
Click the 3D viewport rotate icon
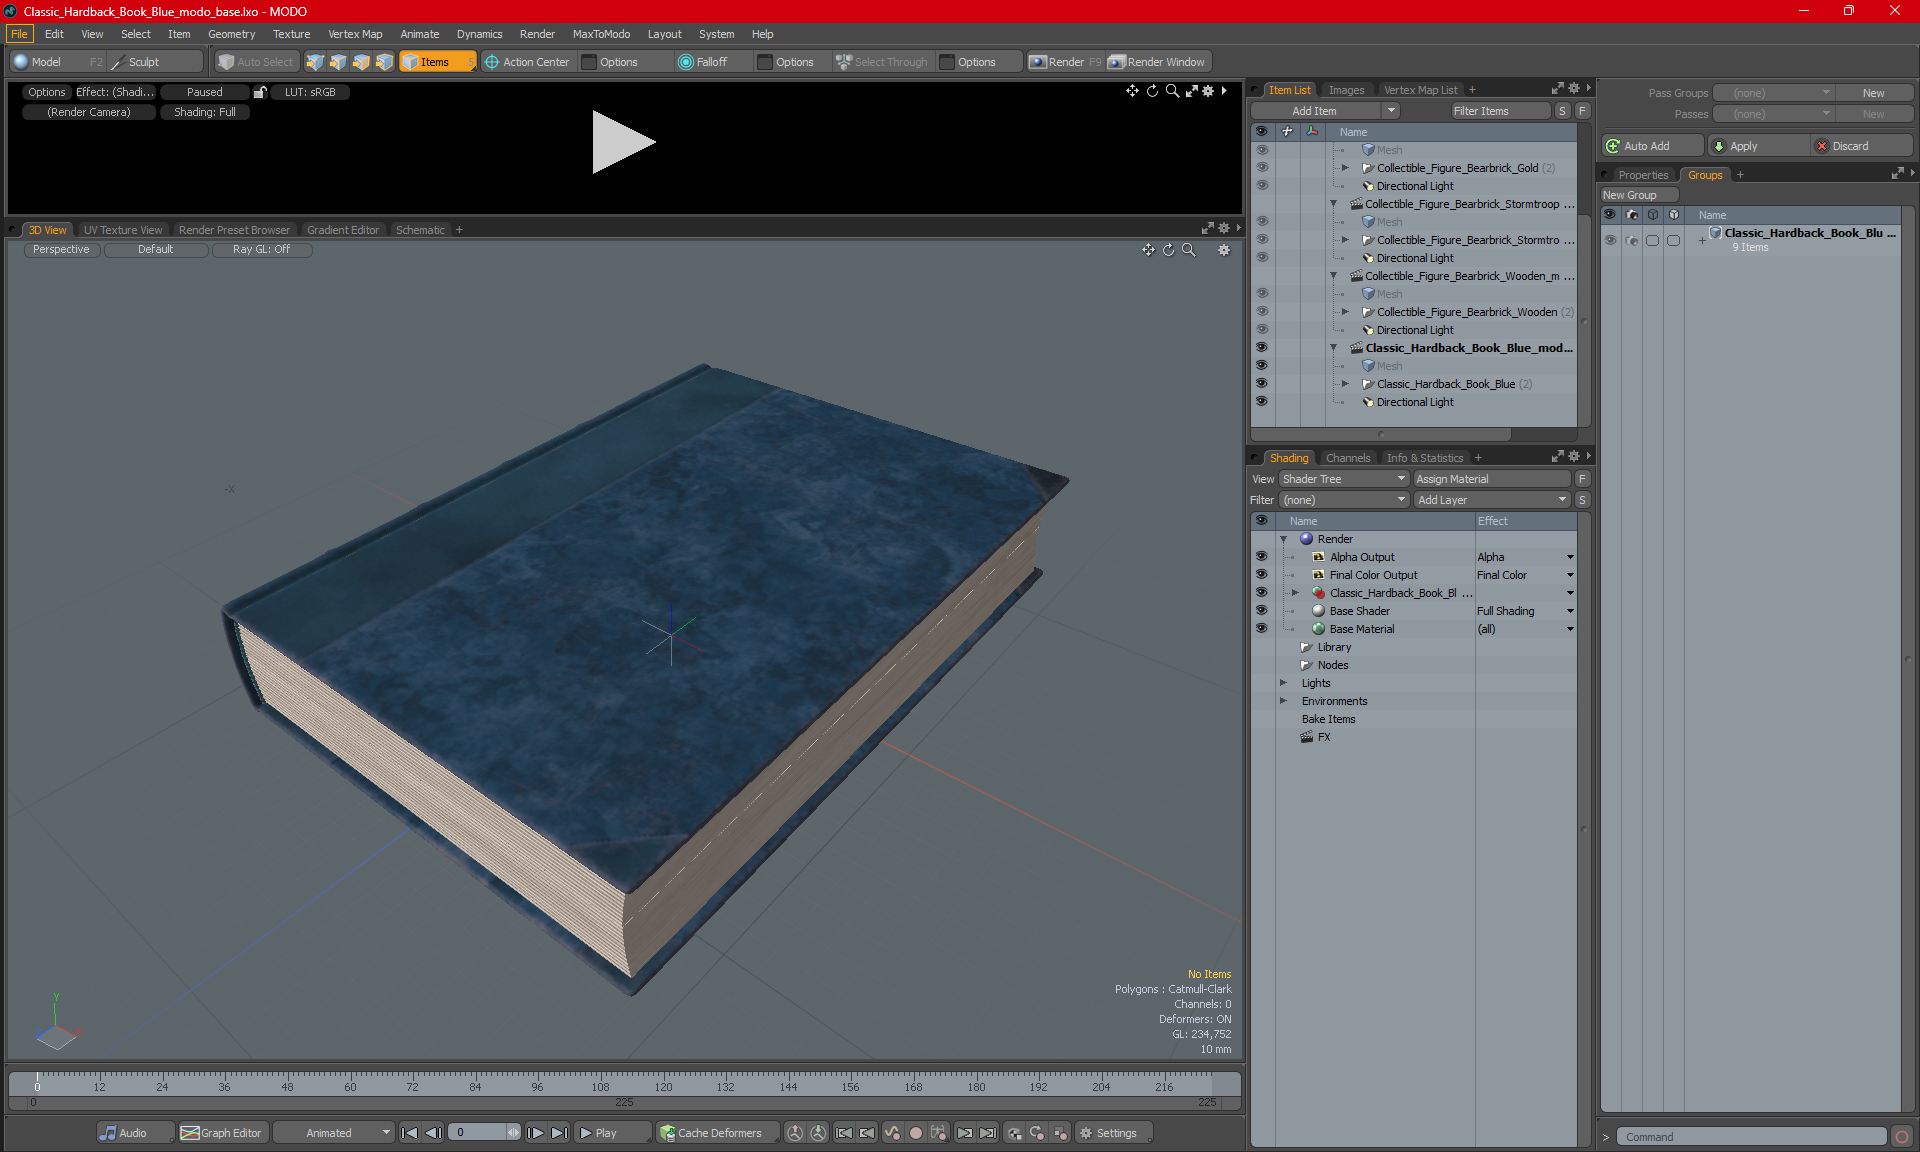[1168, 250]
